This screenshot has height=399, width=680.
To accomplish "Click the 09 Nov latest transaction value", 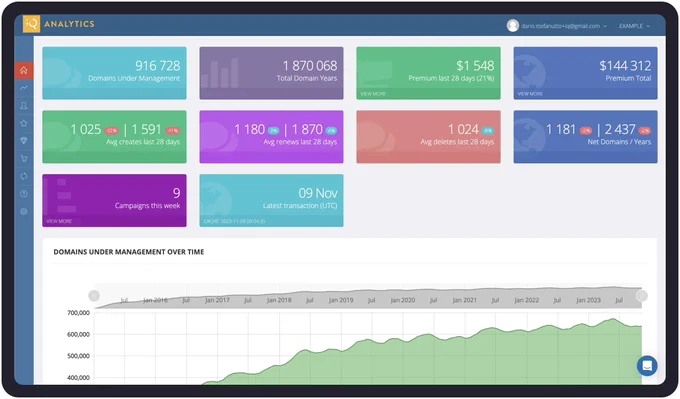I will coord(317,193).
